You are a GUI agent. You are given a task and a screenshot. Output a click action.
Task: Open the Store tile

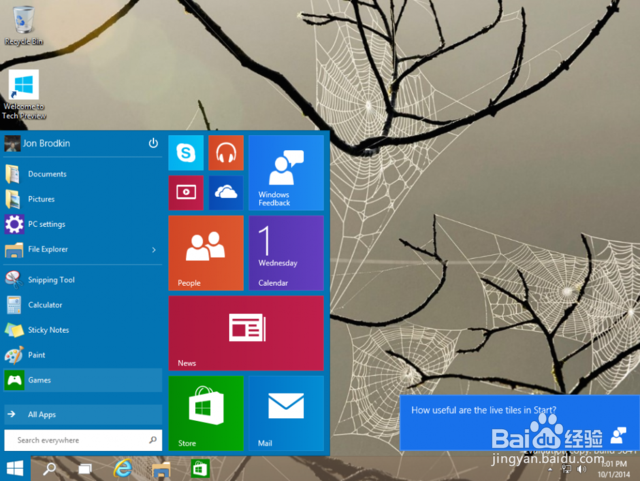point(206,413)
